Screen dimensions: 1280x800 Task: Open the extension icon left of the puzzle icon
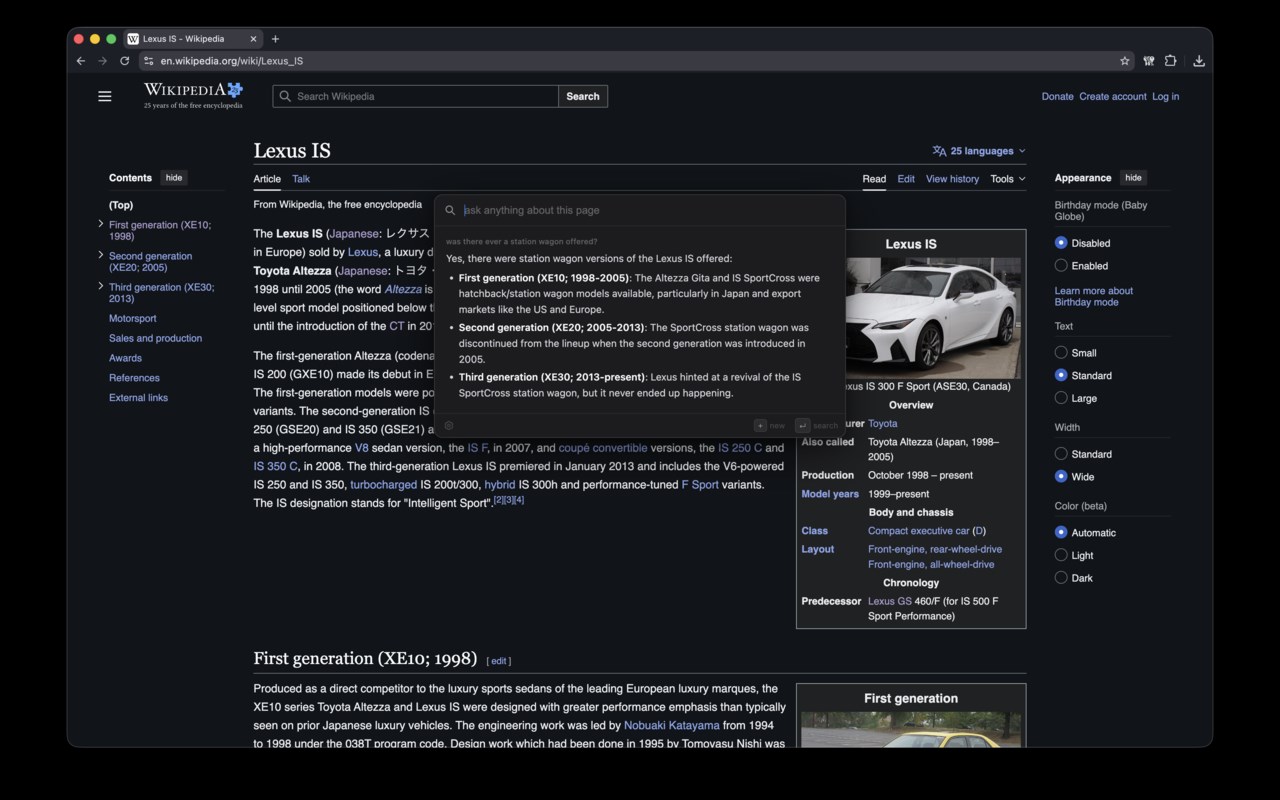pyautogui.click(x=1149, y=61)
